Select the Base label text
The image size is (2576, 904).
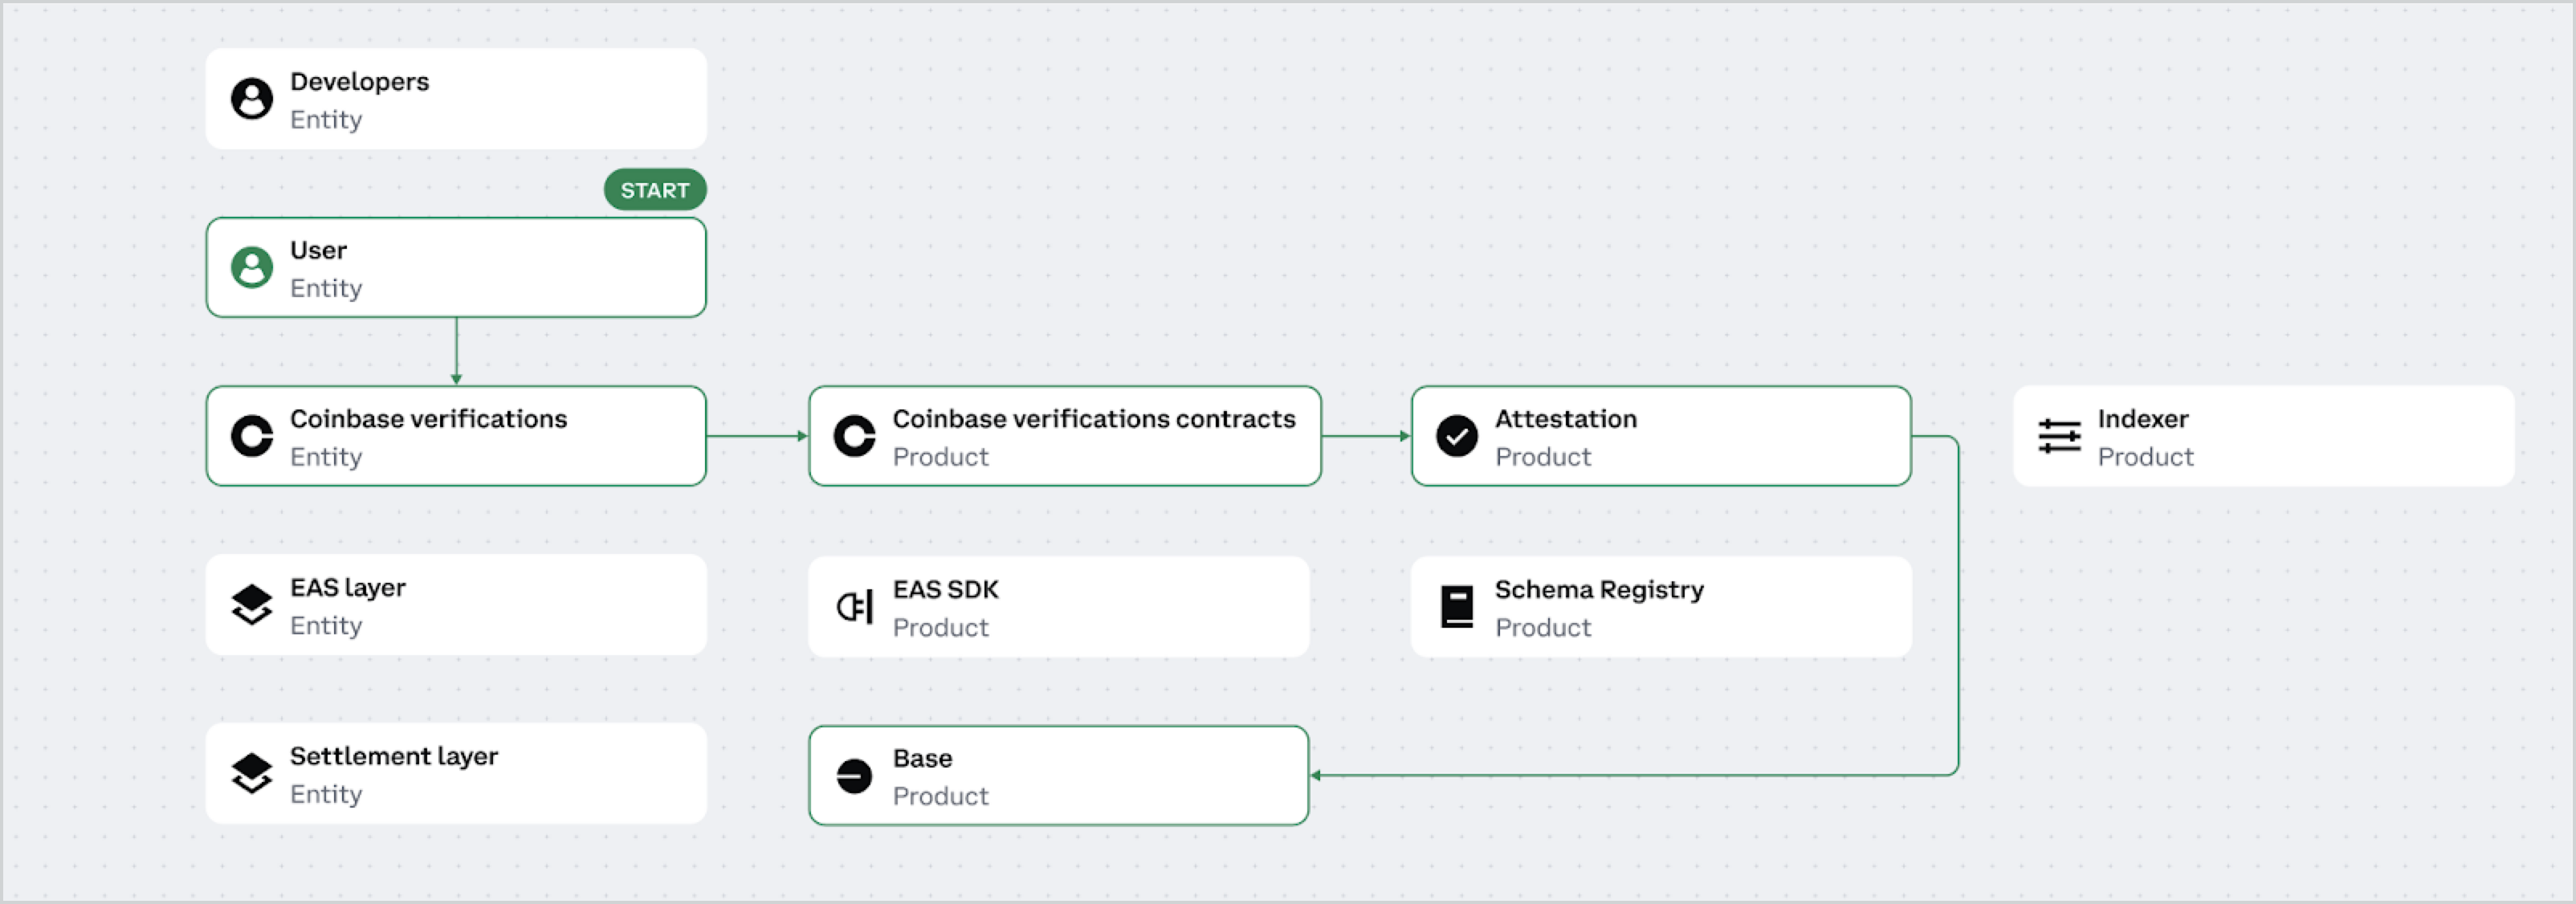tap(923, 759)
